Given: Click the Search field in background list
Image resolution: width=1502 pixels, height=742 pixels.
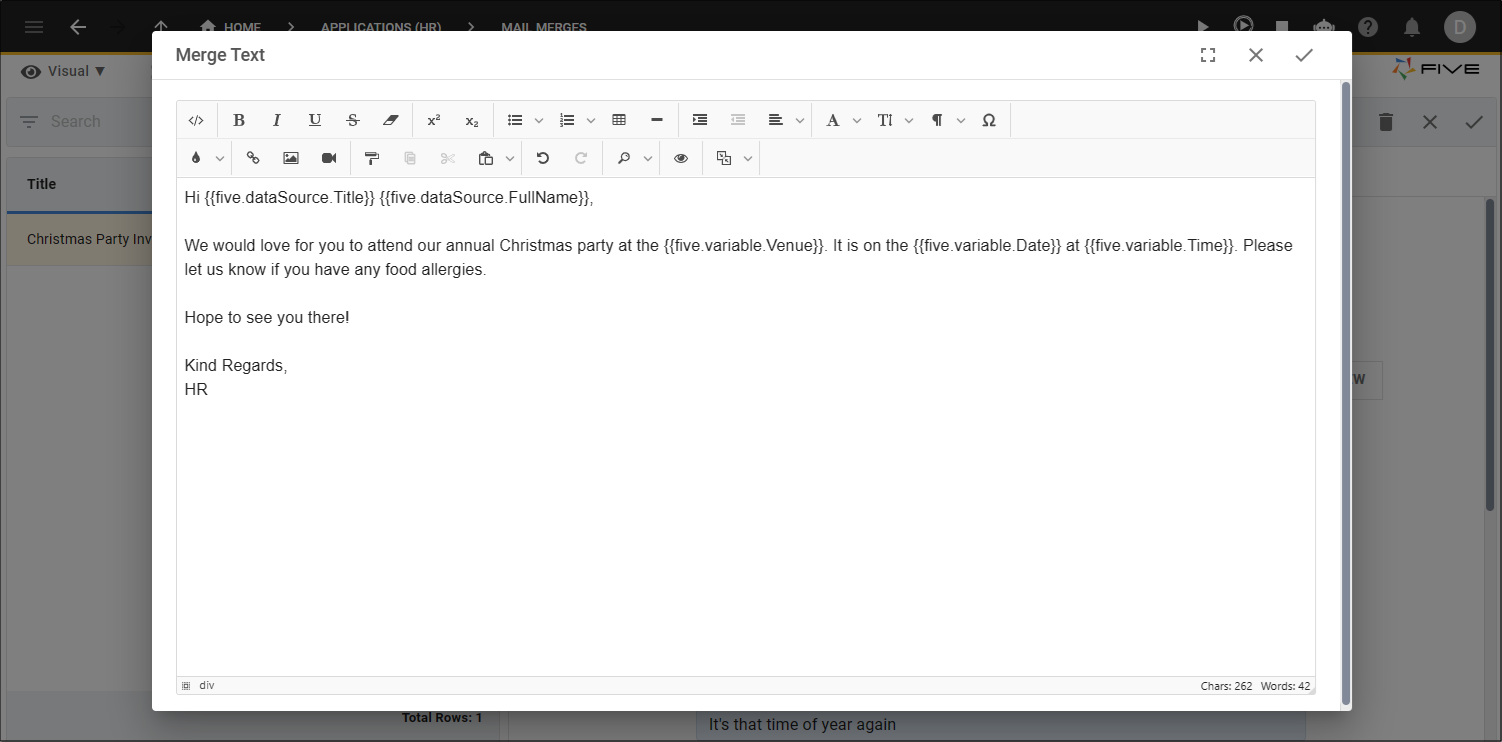Looking at the screenshot, I should tap(80, 121).
